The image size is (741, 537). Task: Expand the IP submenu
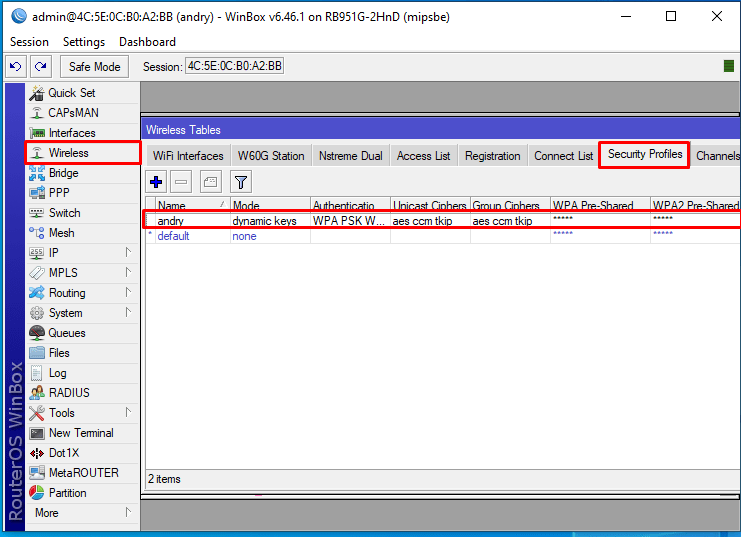80,253
